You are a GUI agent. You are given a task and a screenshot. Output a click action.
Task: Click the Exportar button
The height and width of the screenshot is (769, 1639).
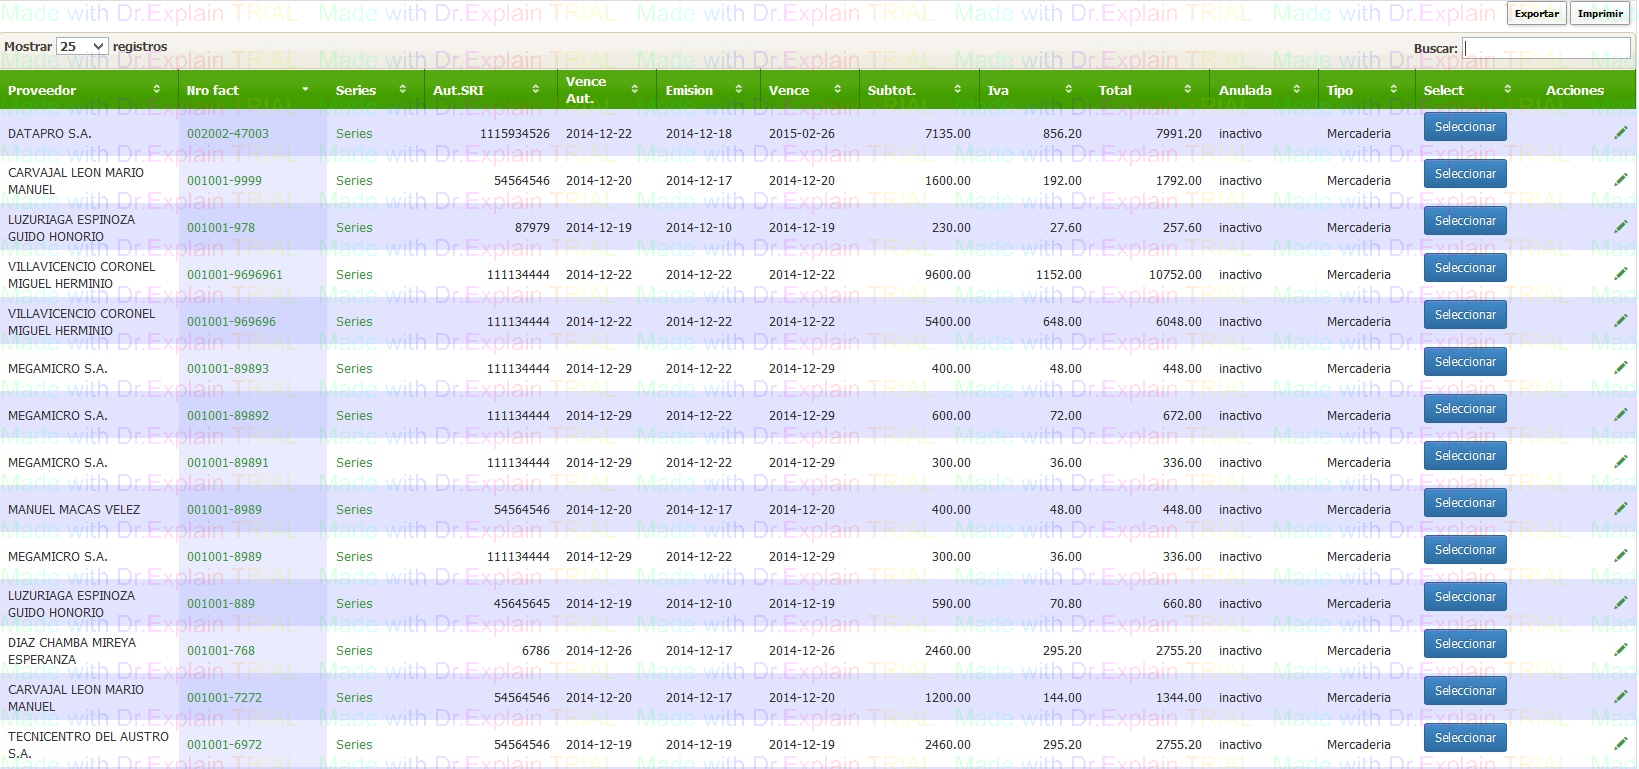[x=1536, y=14]
